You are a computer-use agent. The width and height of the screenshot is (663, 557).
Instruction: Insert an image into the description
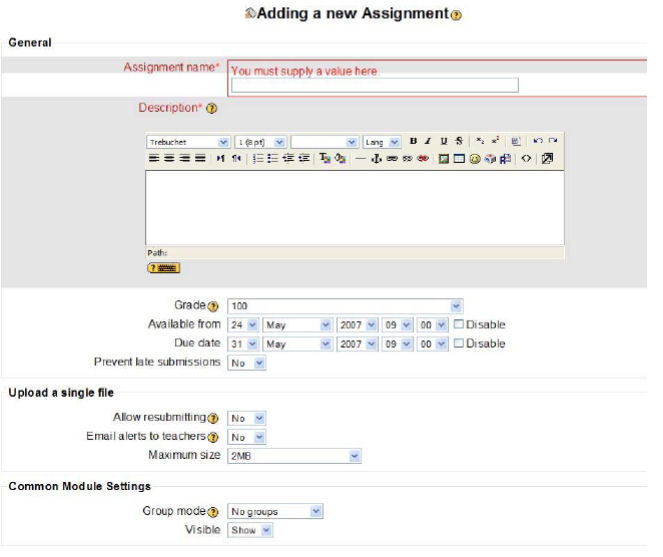tap(444, 158)
